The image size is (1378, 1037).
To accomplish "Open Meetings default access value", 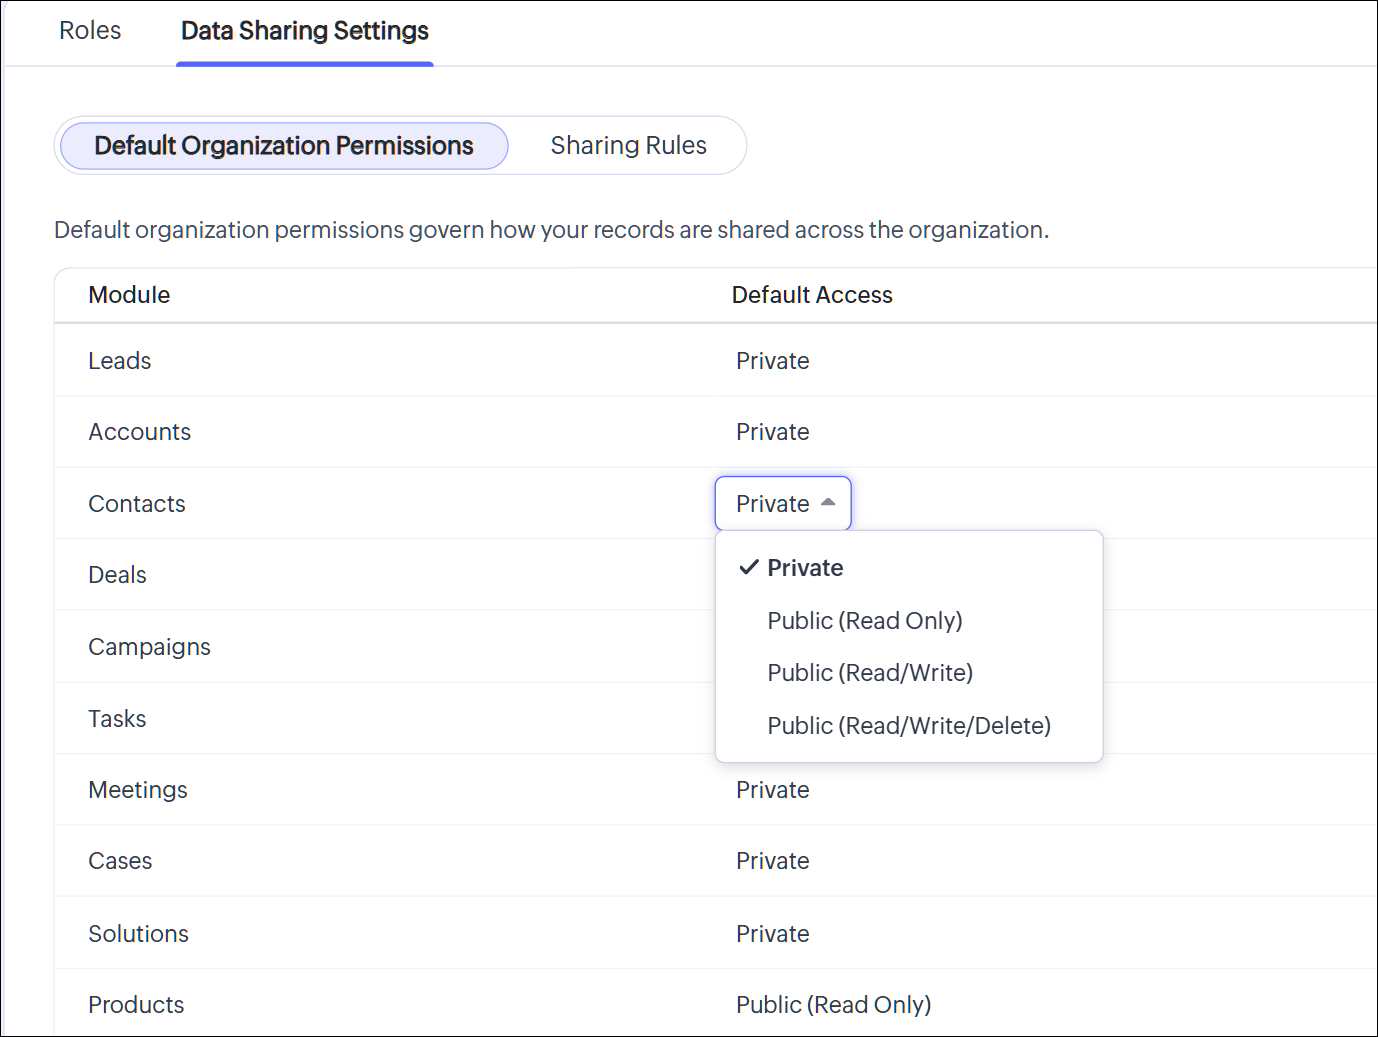I will pos(772,790).
